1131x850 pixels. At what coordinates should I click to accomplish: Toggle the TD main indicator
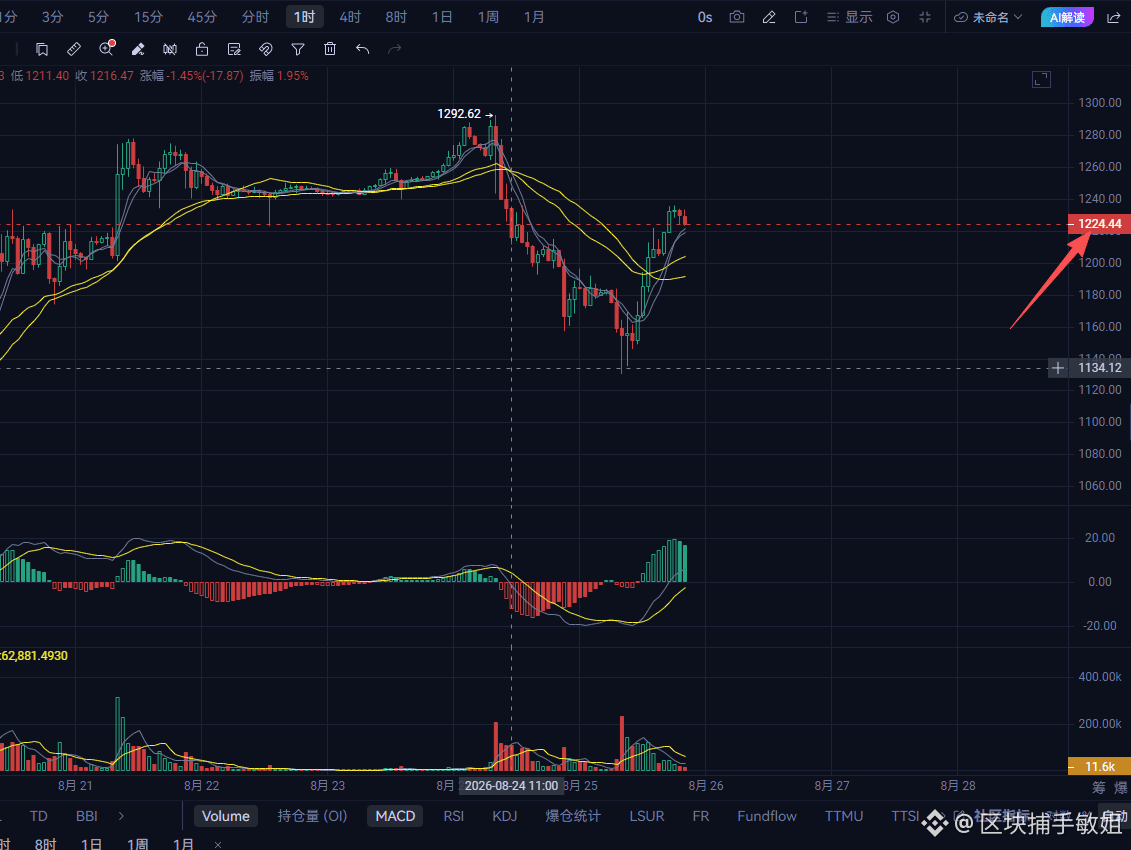[38, 816]
